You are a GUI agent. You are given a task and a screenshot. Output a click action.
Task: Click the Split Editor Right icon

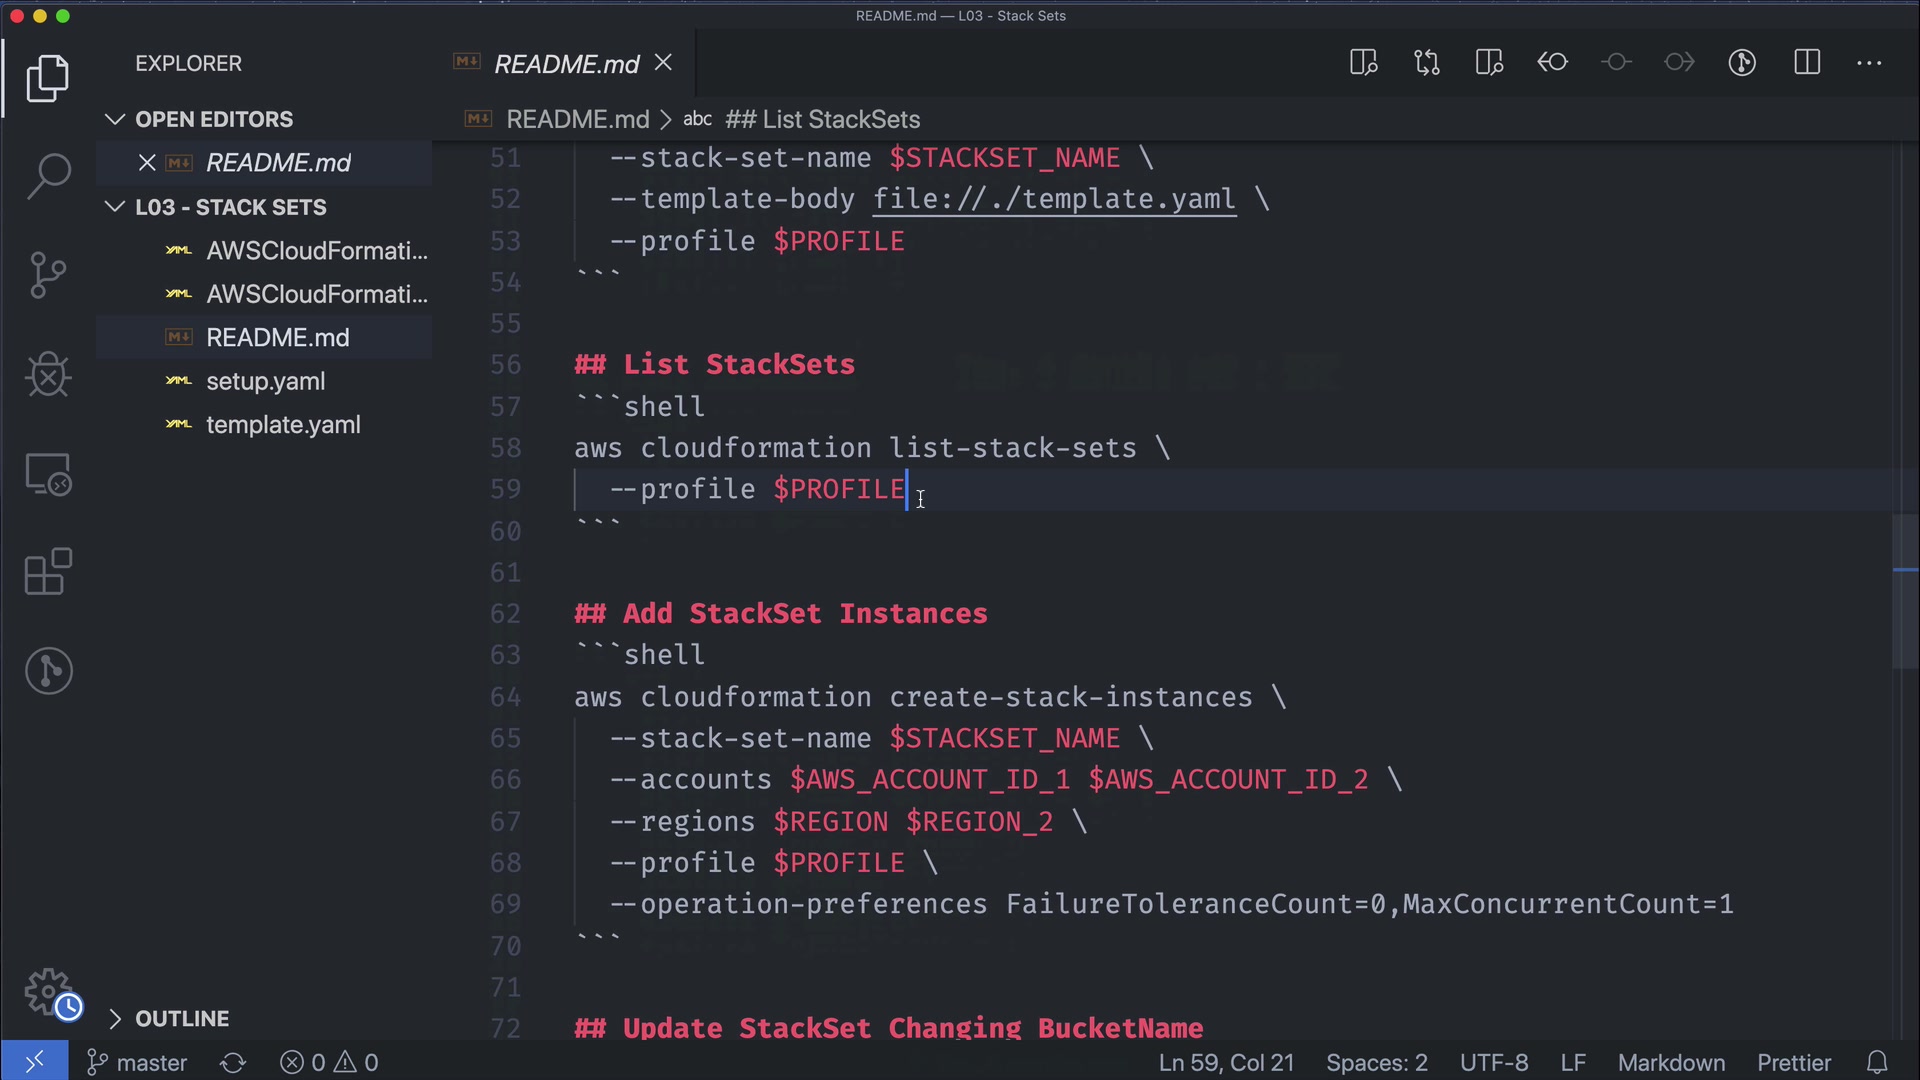pyautogui.click(x=1807, y=63)
